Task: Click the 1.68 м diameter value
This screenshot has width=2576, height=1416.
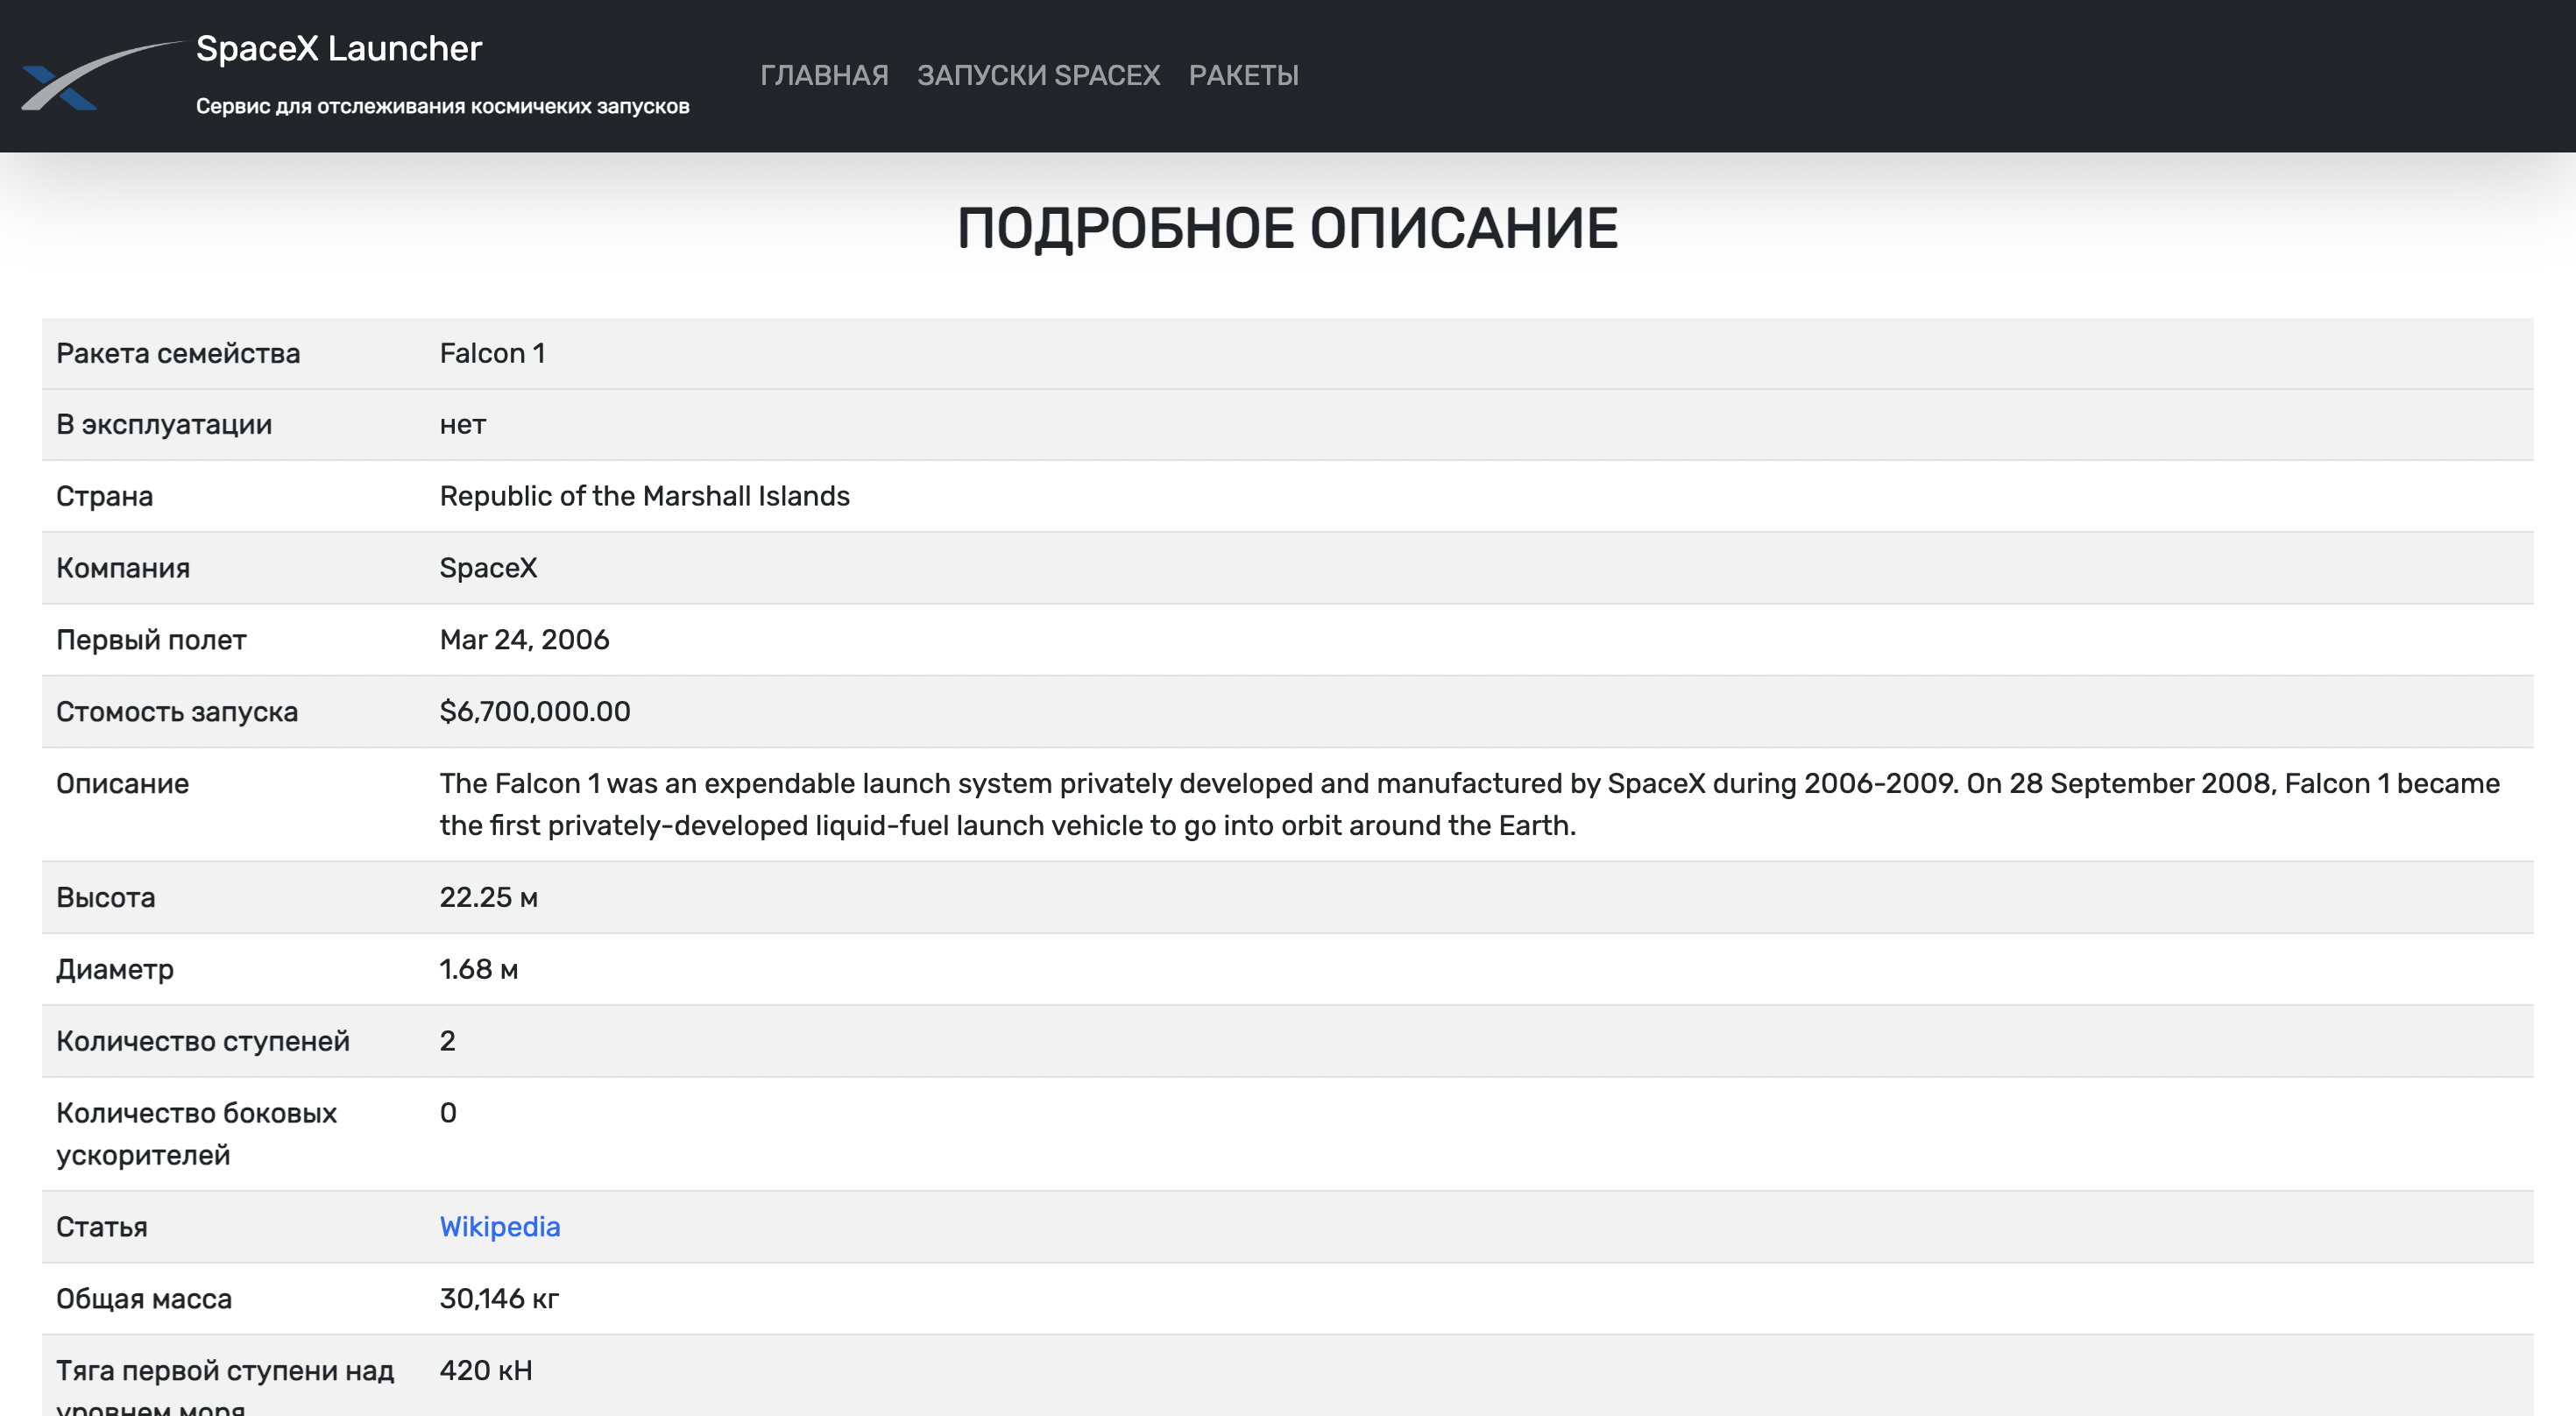Action: pos(478,970)
